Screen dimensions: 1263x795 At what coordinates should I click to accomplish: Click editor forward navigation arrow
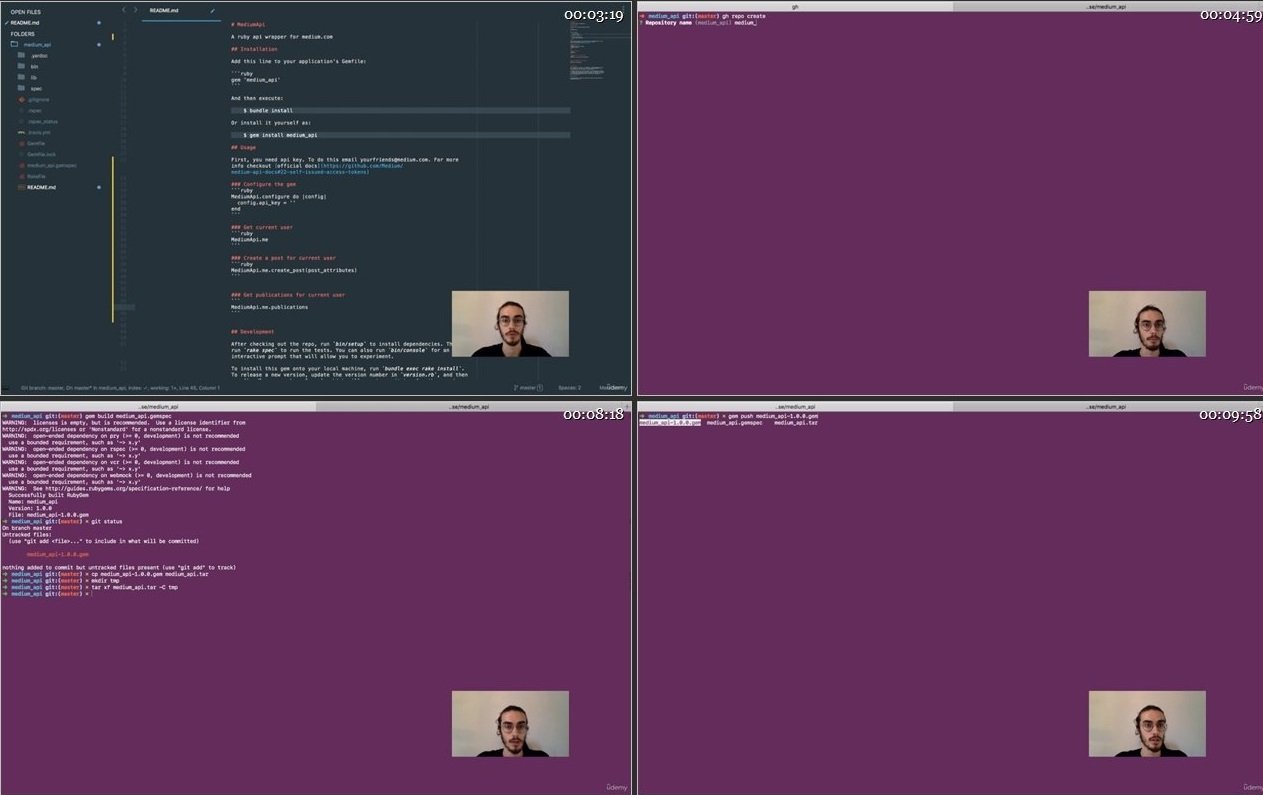tap(135, 10)
